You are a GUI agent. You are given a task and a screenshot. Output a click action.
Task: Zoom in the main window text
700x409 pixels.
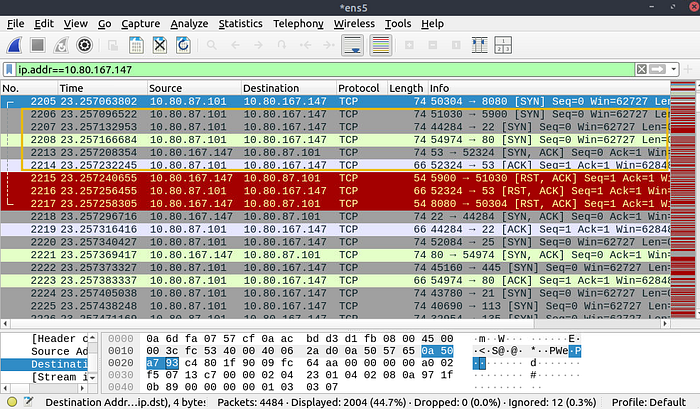(x=409, y=45)
